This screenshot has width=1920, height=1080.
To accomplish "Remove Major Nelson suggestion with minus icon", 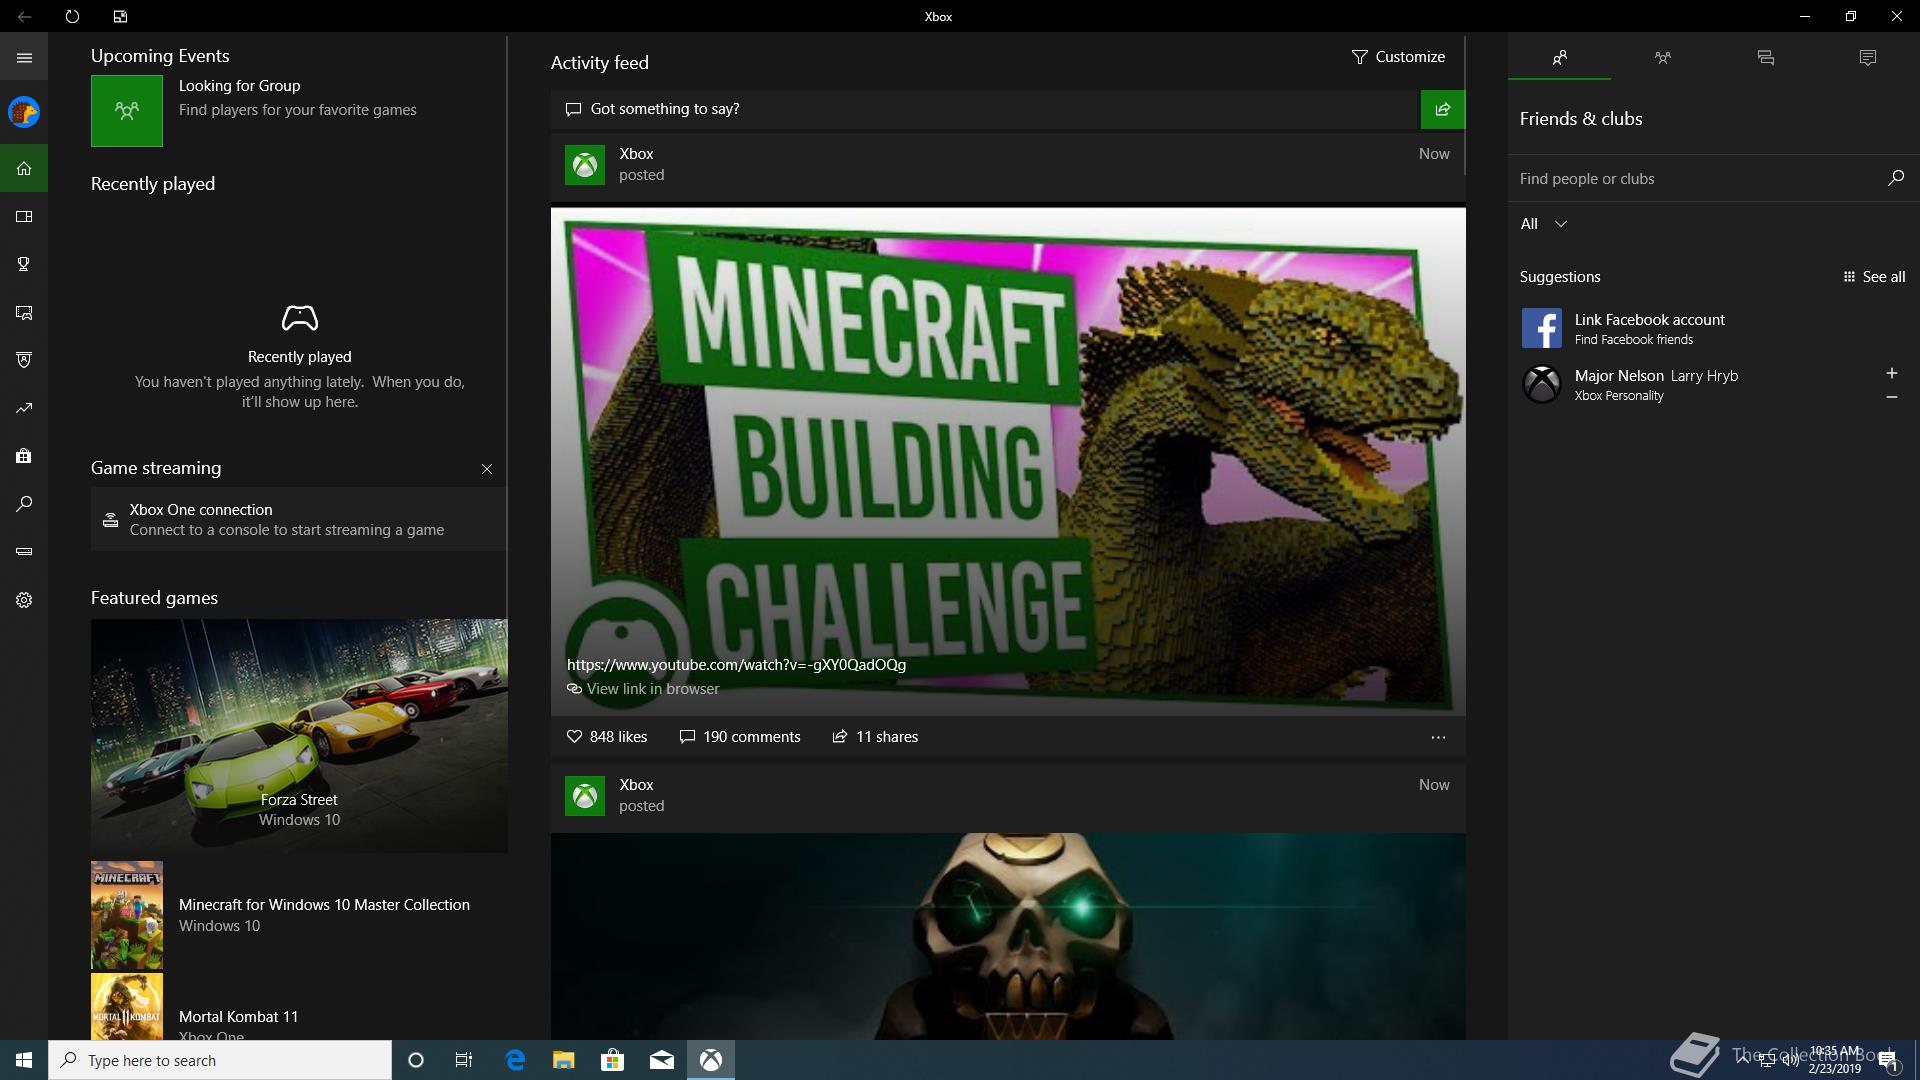I will pos(1891,397).
